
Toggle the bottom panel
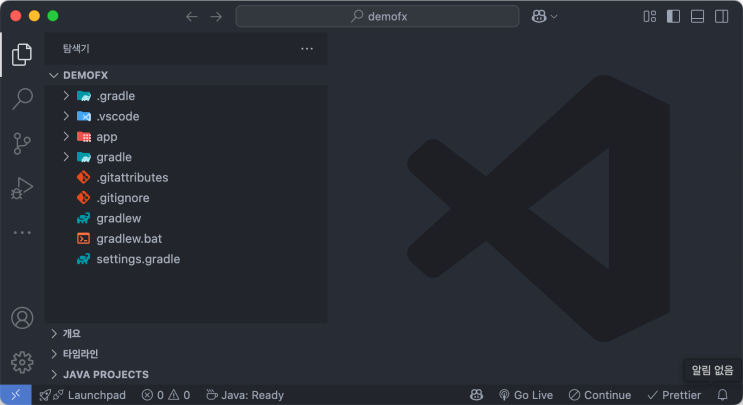point(698,17)
